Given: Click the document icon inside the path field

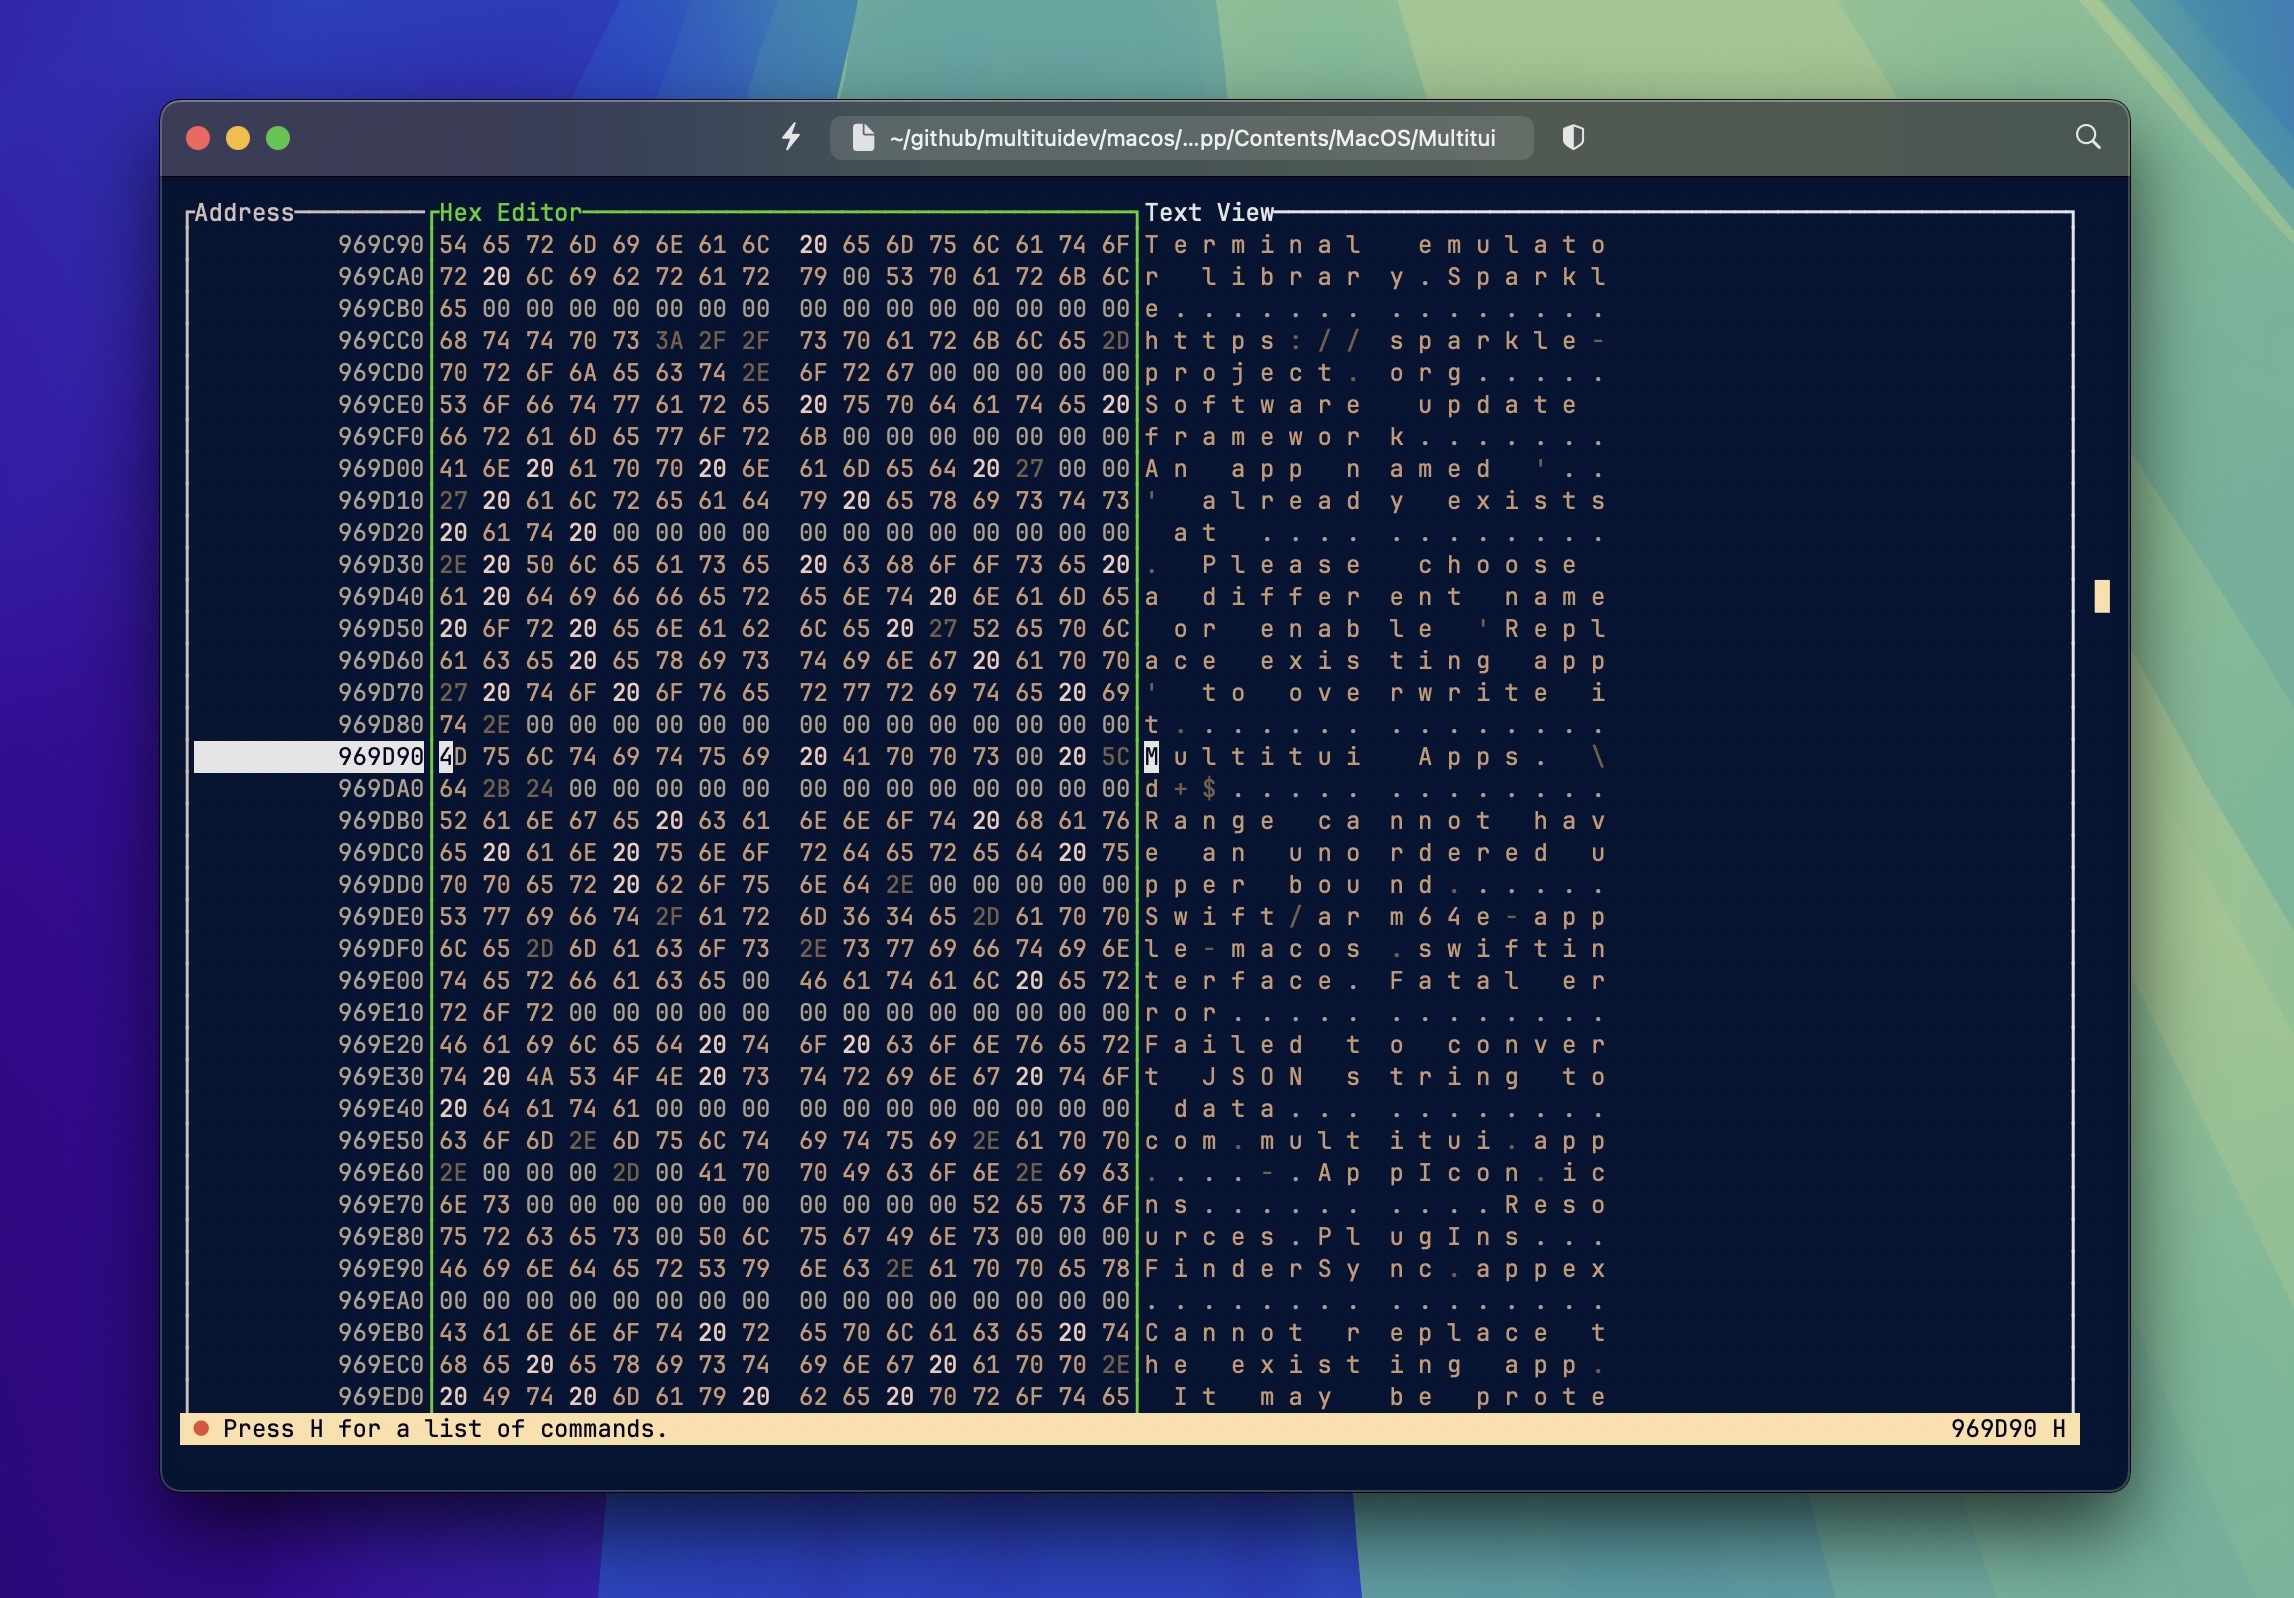Looking at the screenshot, I should pos(862,138).
